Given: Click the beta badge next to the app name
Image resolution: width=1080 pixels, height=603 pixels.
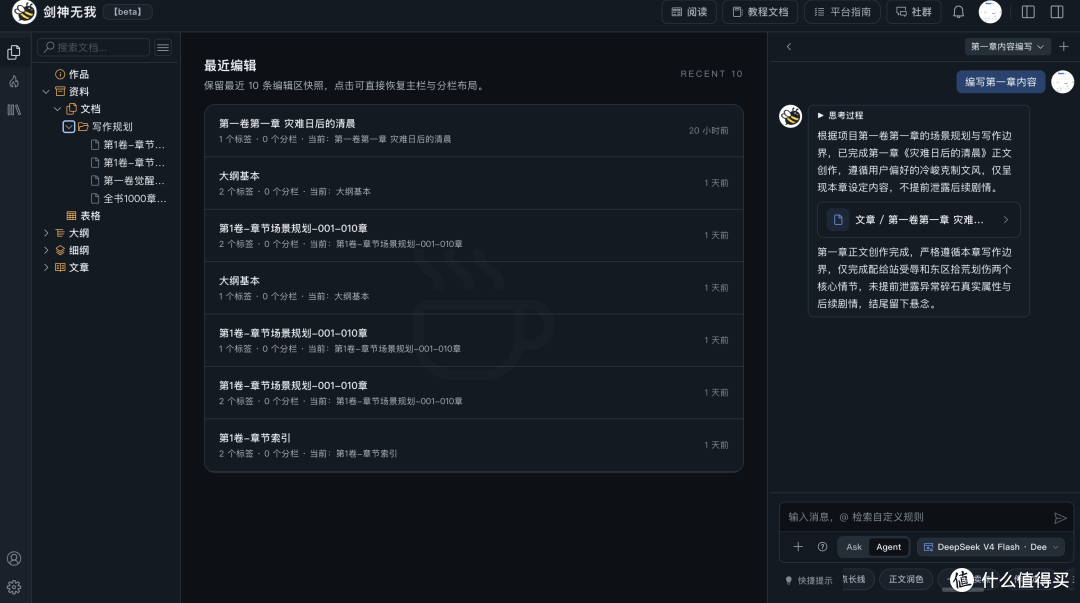Looking at the screenshot, I should (127, 12).
